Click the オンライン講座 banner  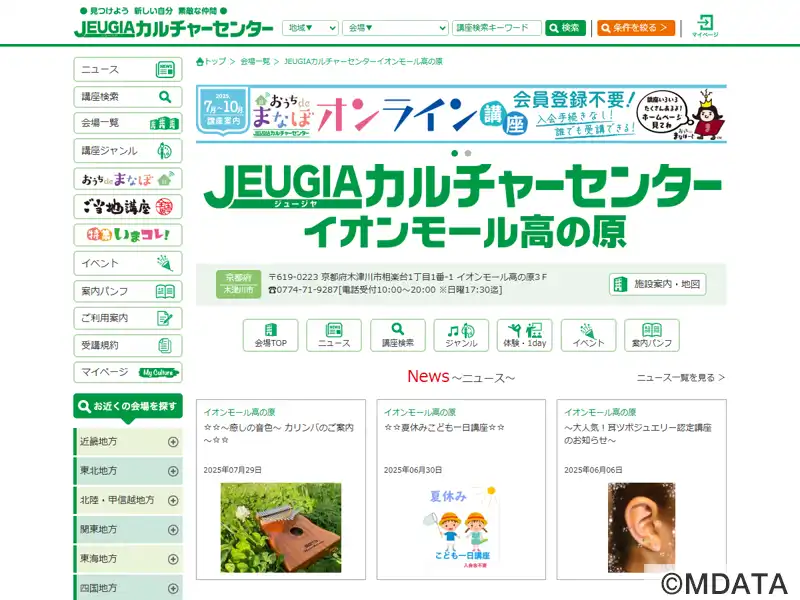pos(461,114)
